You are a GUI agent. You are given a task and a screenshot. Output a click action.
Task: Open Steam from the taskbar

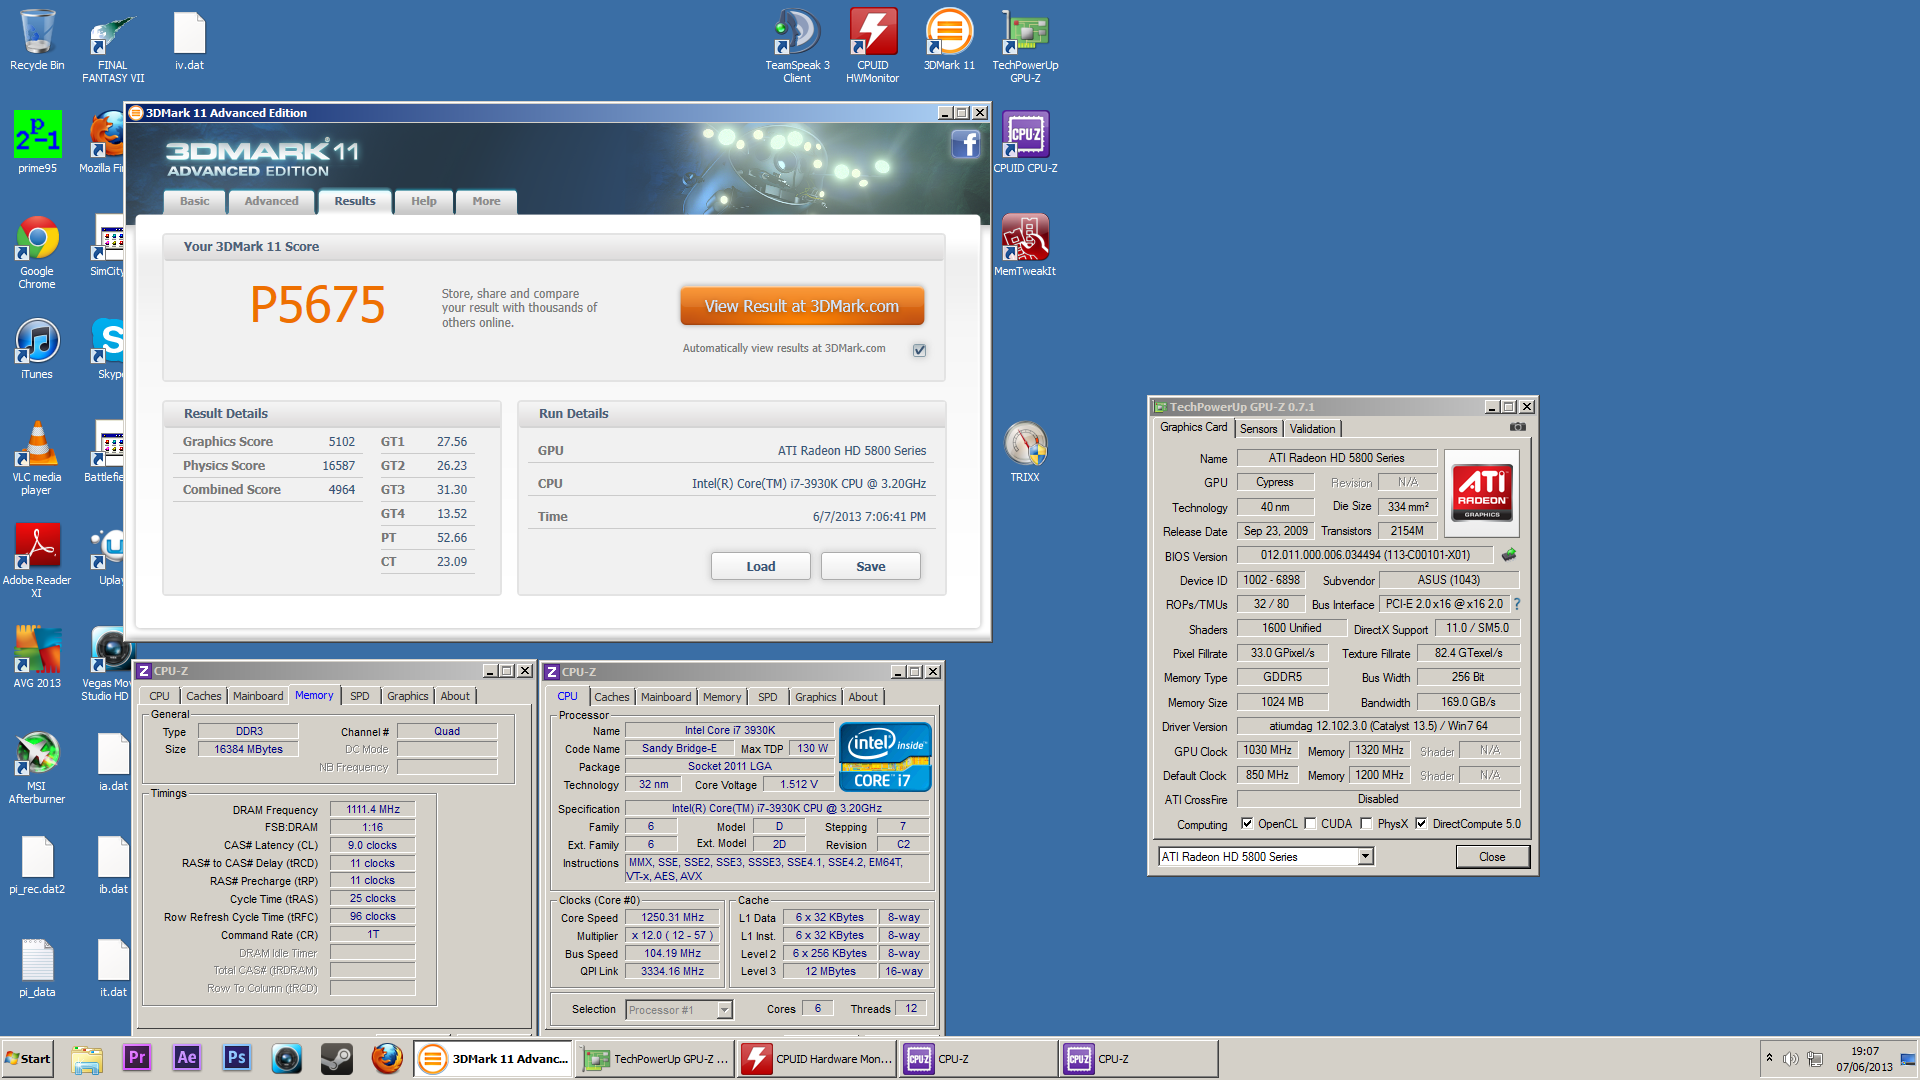click(337, 1058)
